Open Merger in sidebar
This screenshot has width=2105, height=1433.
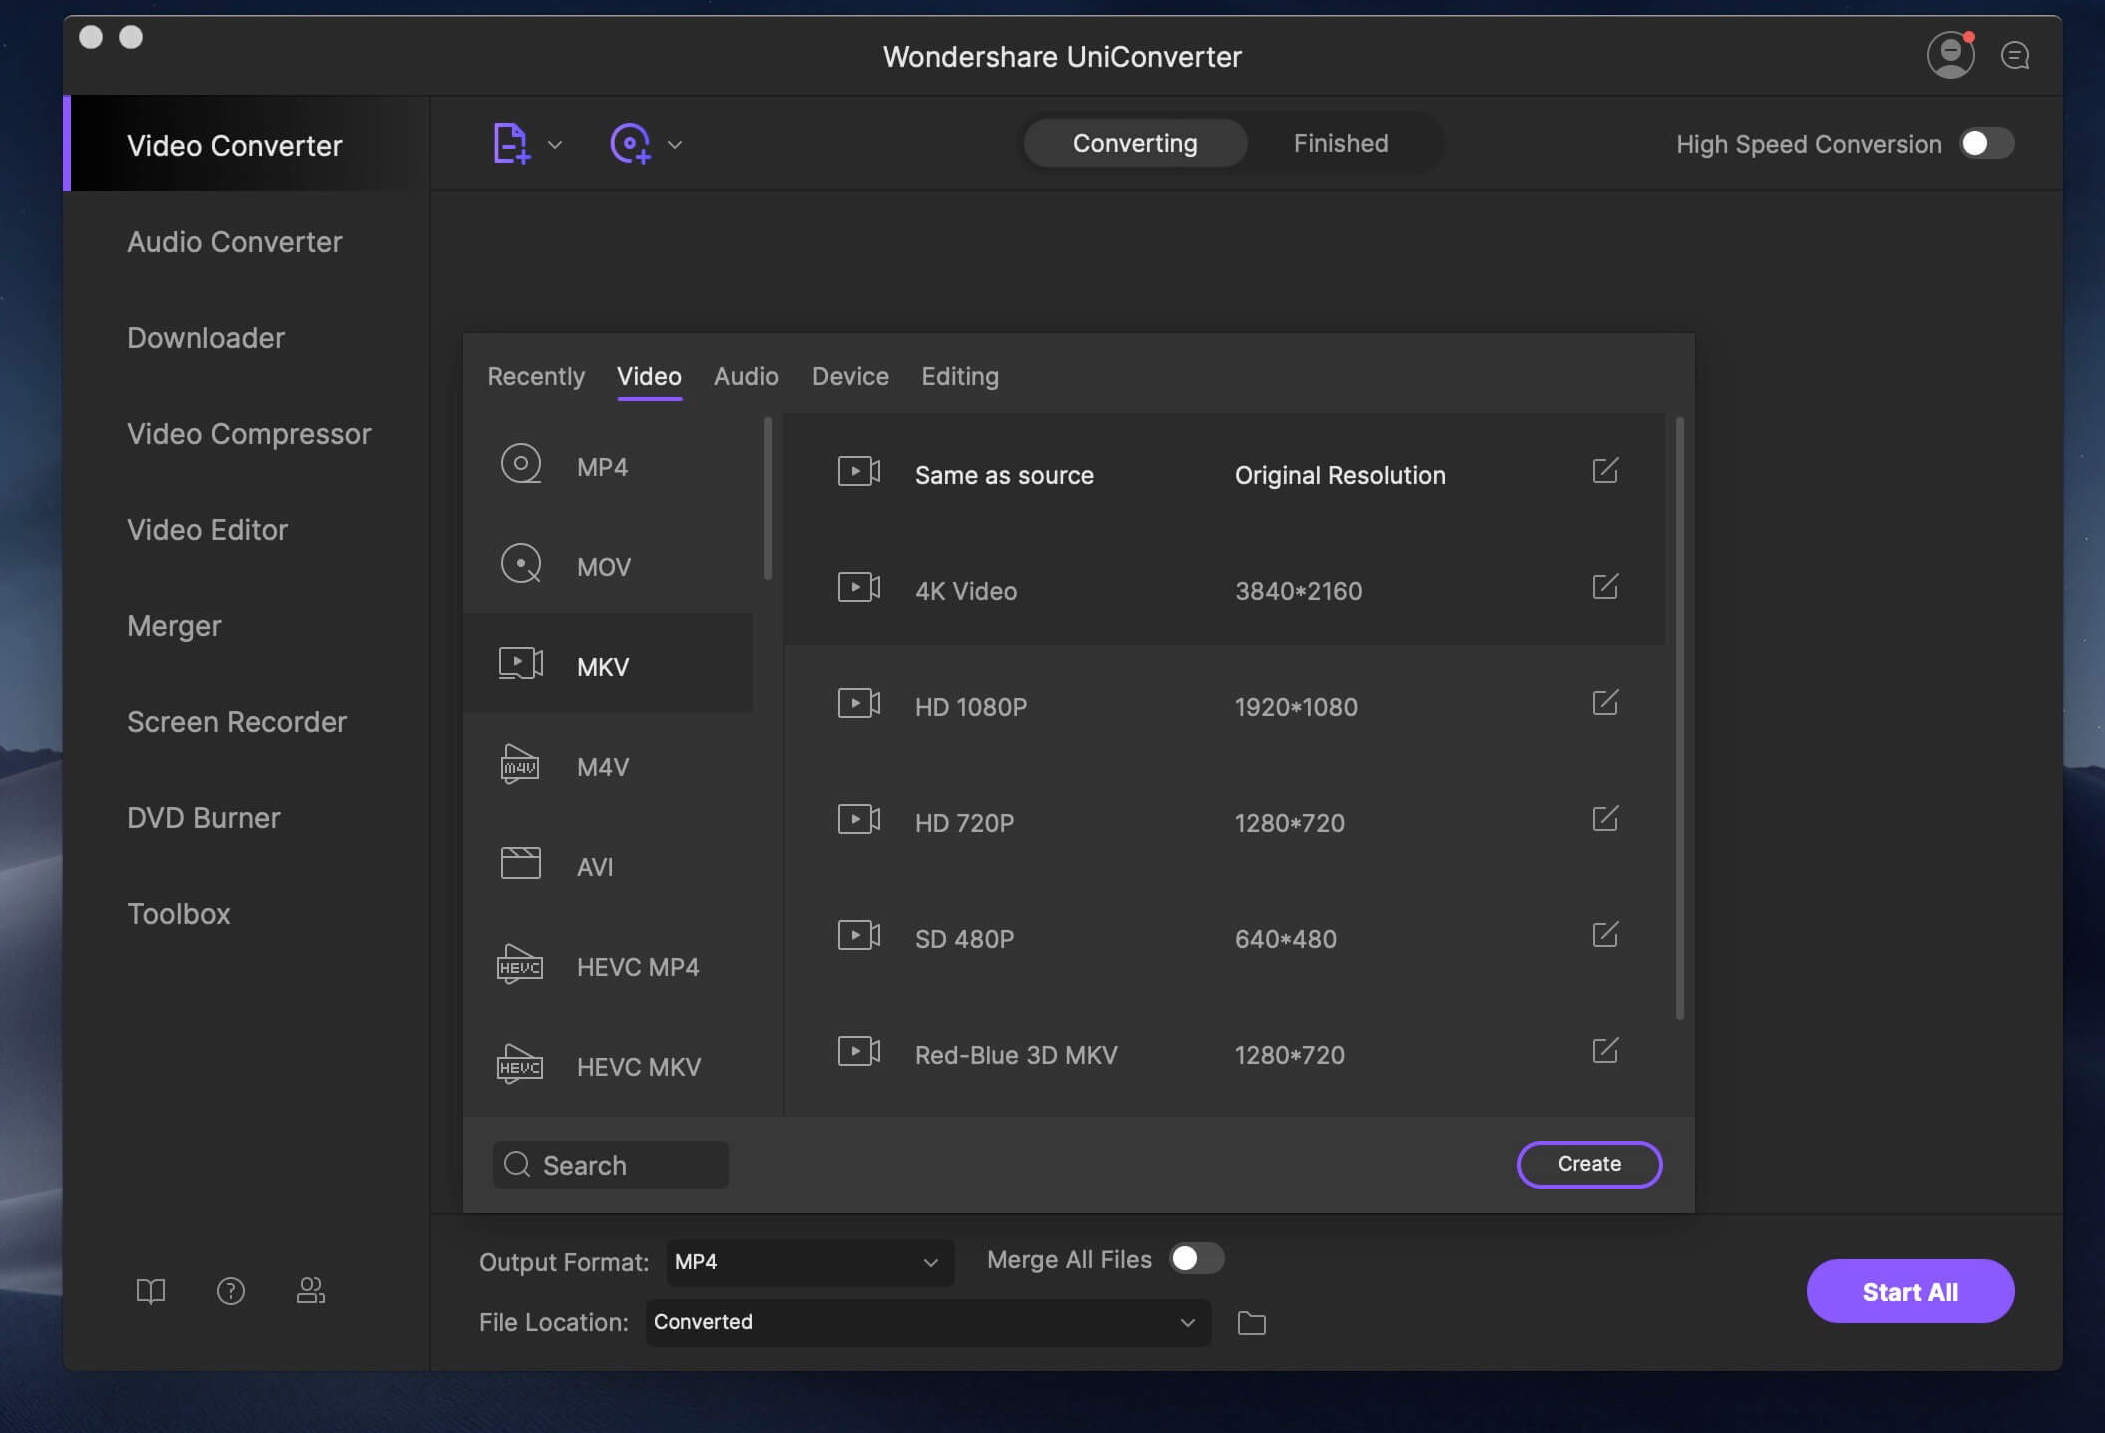tap(174, 625)
